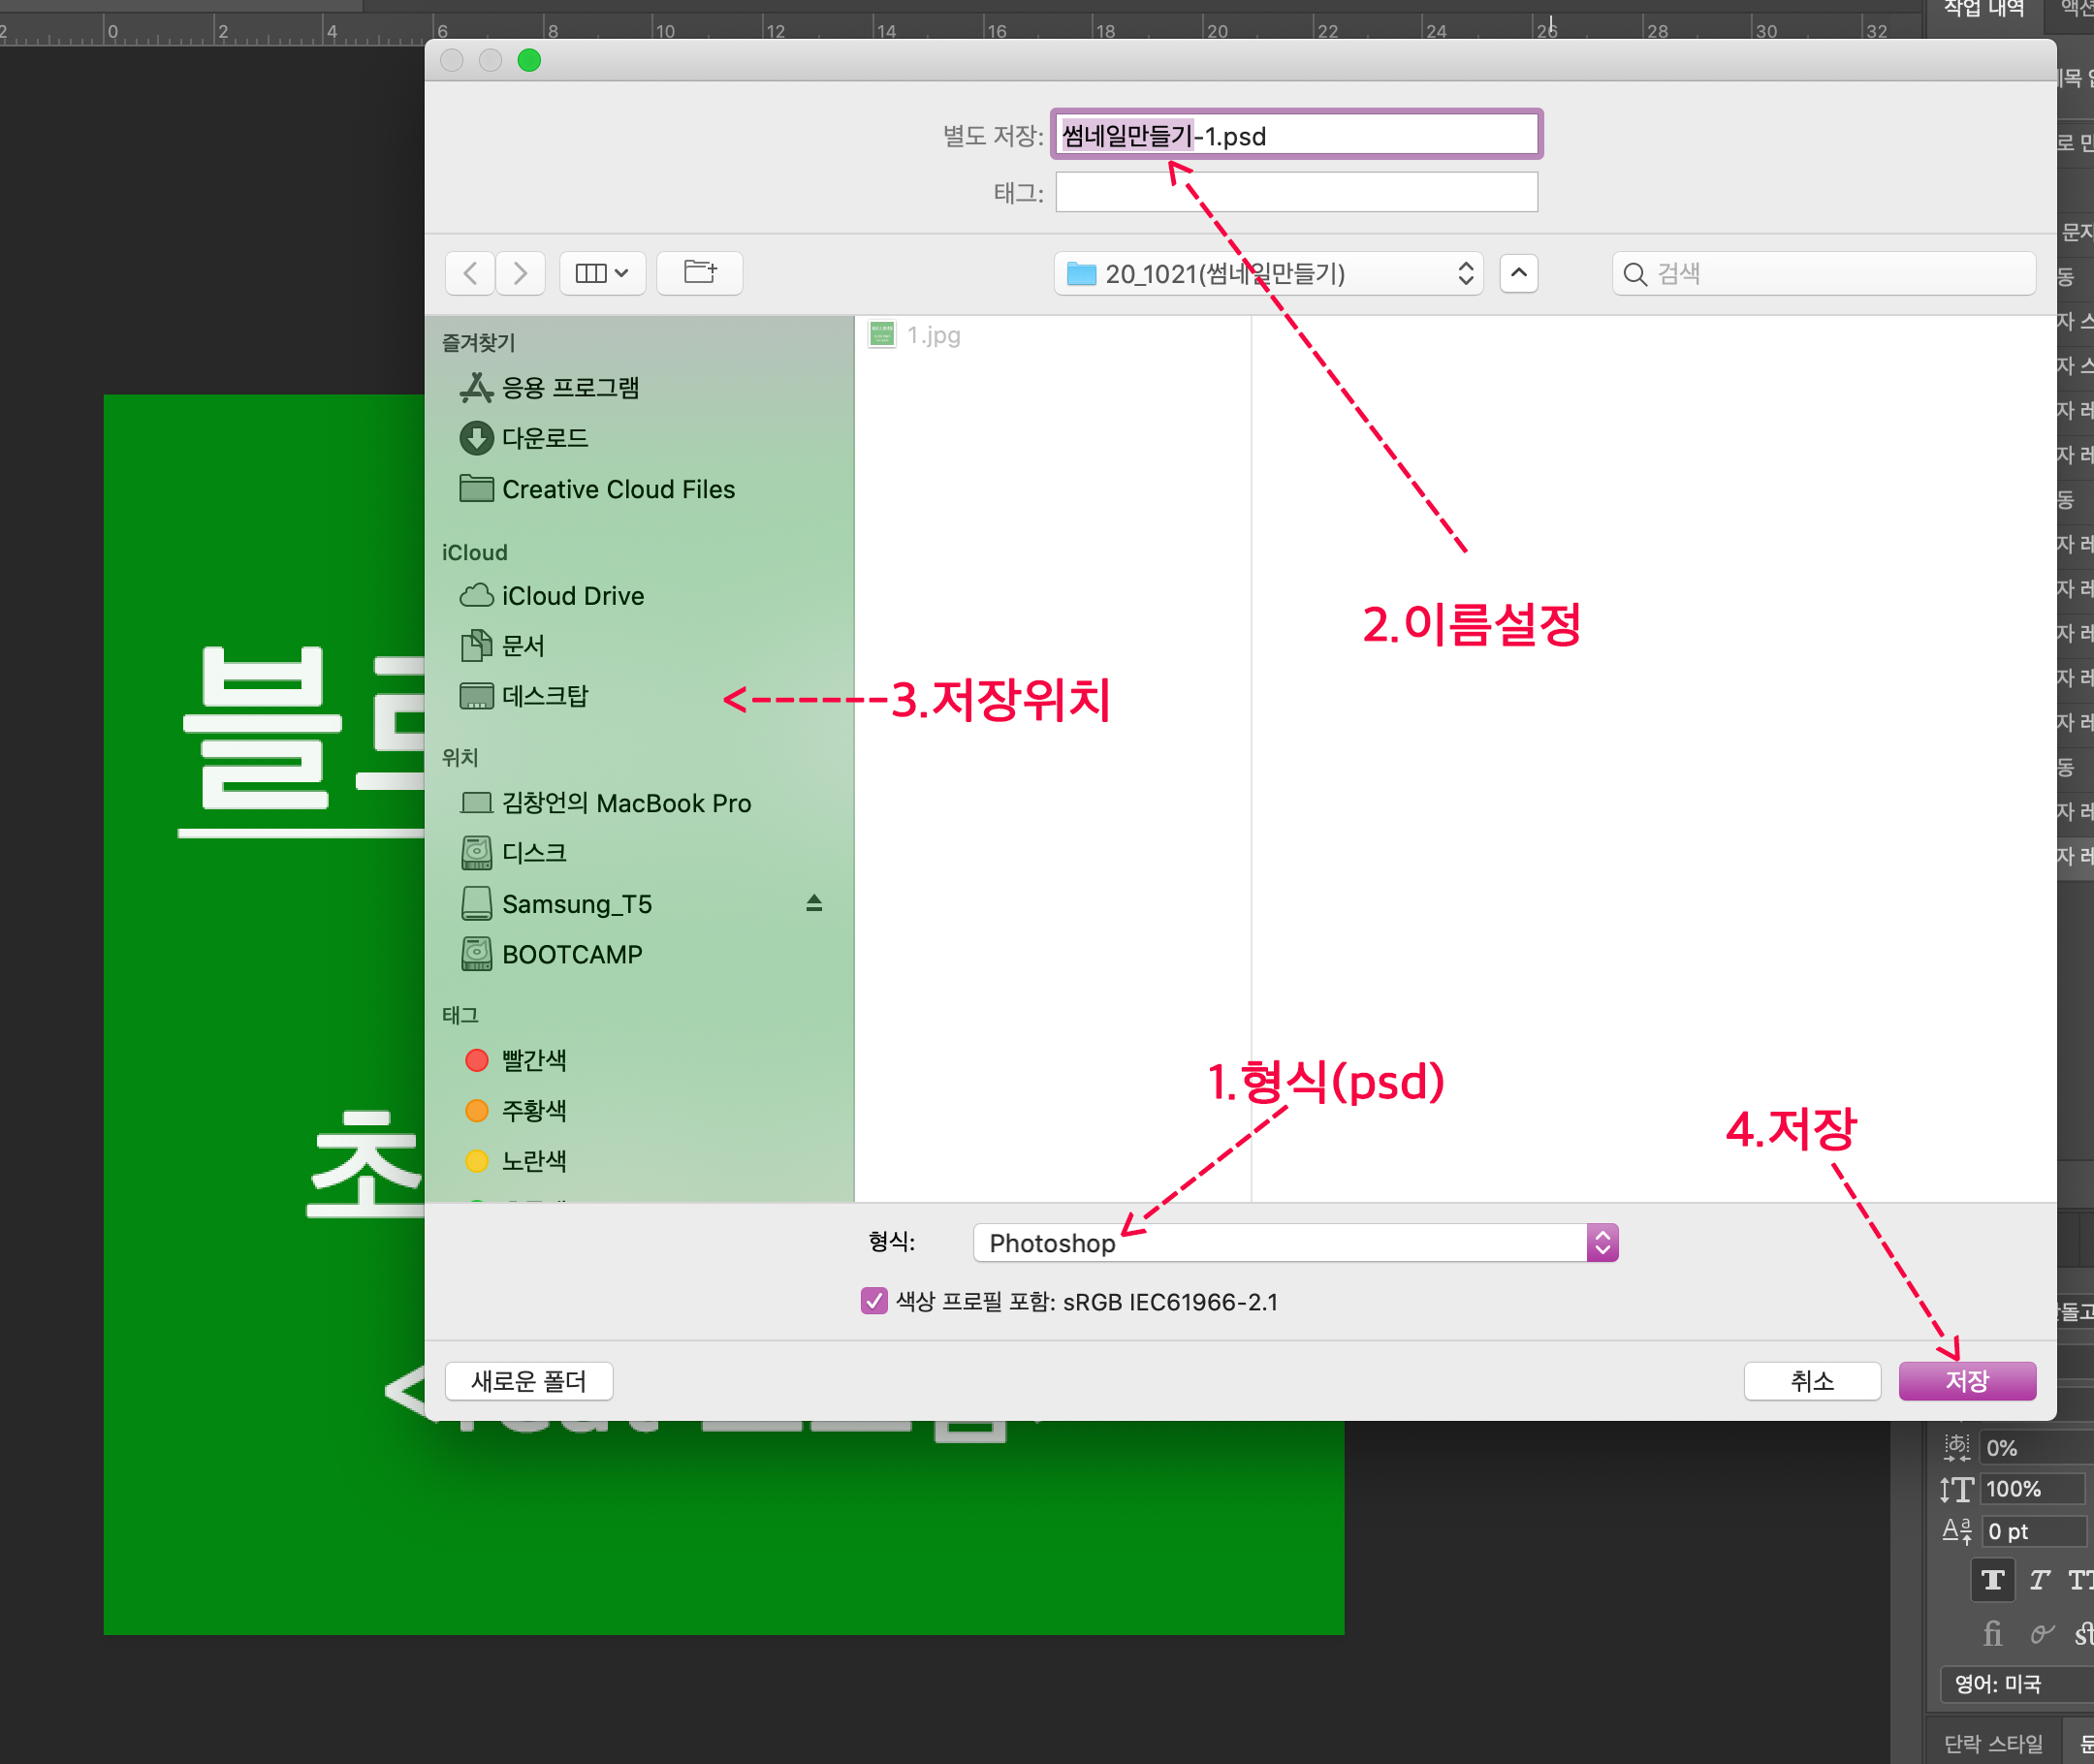Open the 형식 Photoshop format dropdown
Screen dimensions: 2094x1764
coord(1294,1243)
